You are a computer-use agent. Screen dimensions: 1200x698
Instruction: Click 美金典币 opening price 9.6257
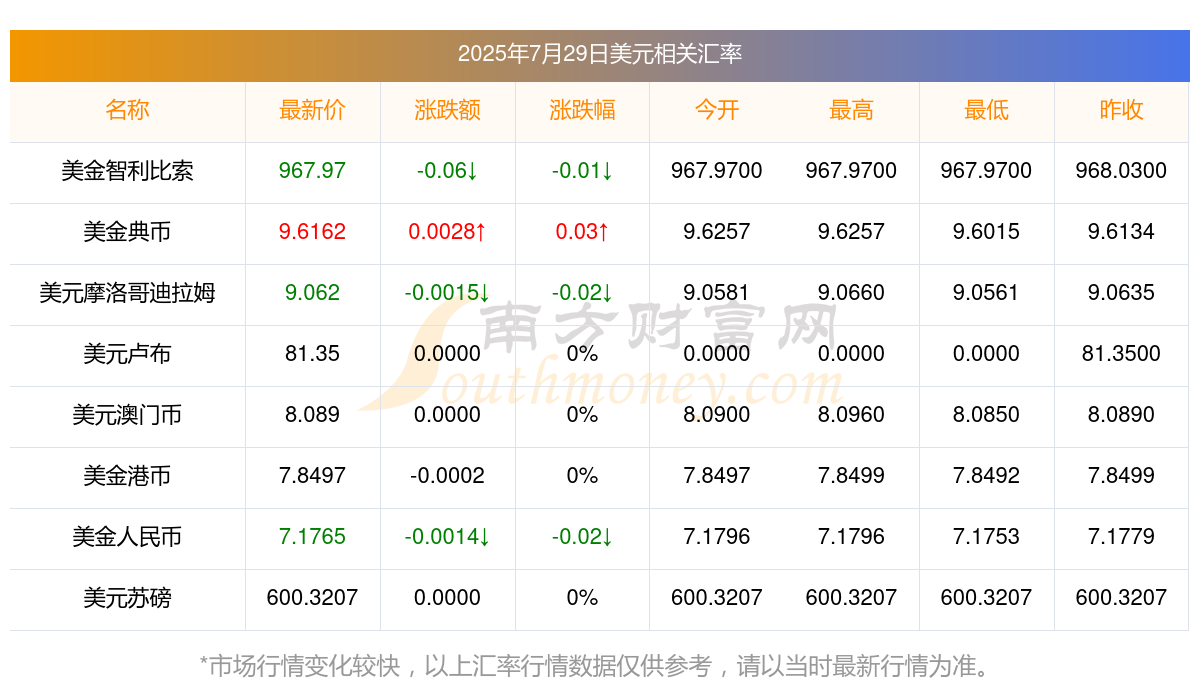tap(717, 232)
